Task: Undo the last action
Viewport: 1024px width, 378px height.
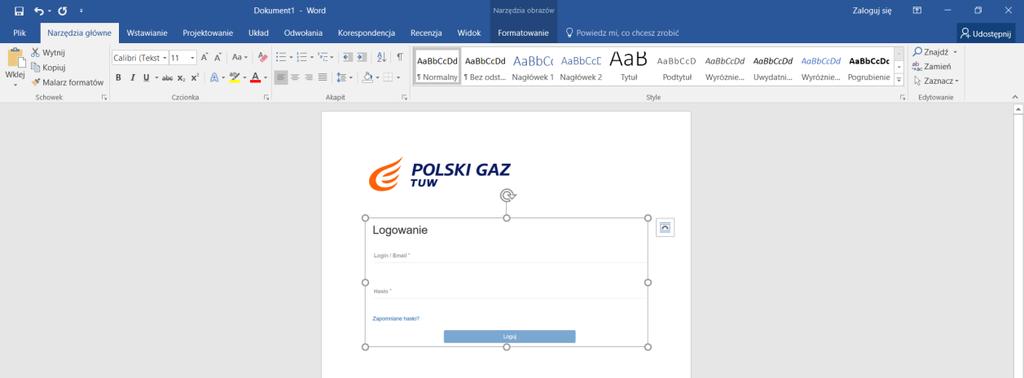Action: [x=39, y=11]
